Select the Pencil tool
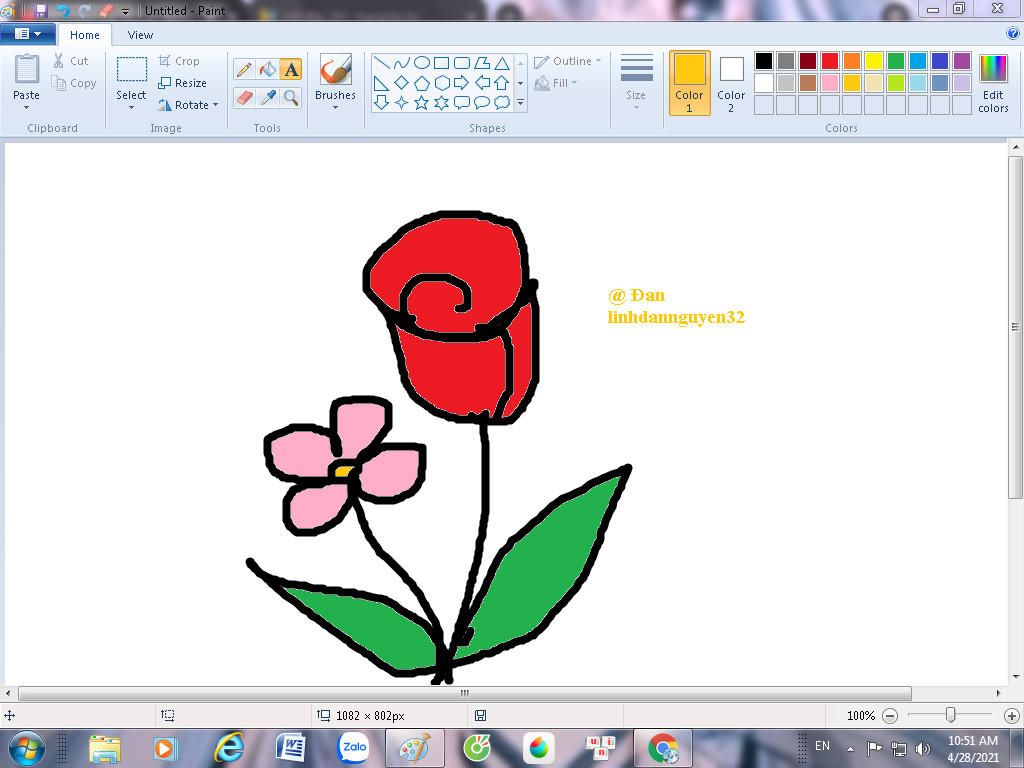 (x=244, y=69)
